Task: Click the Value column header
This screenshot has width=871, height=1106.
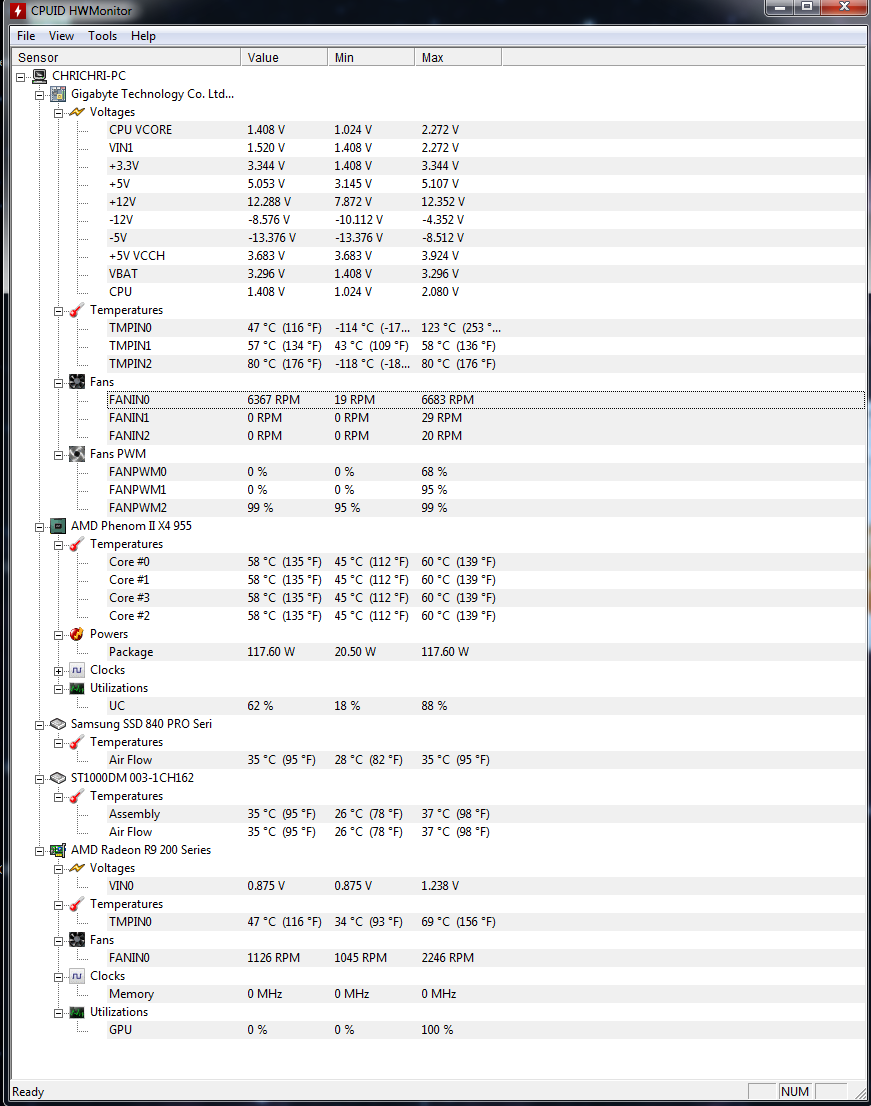Action: pos(284,57)
